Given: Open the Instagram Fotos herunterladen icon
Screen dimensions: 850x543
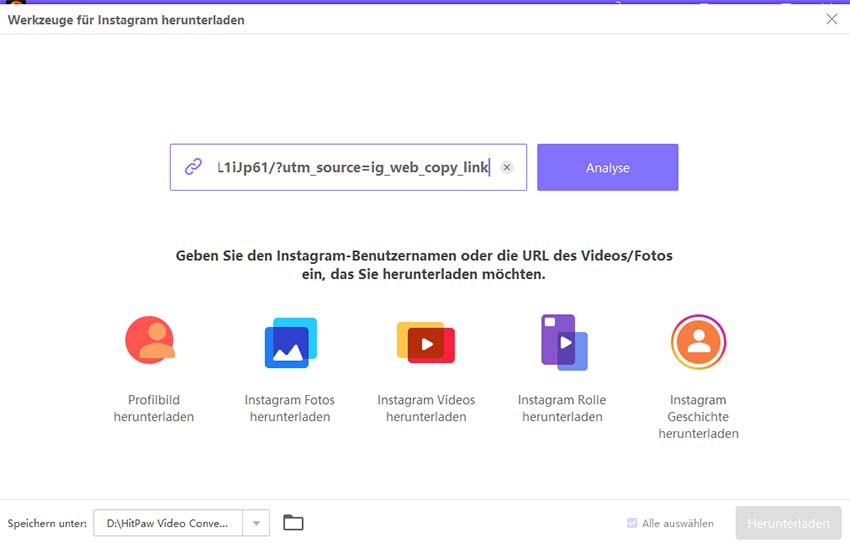Looking at the screenshot, I should (x=291, y=343).
